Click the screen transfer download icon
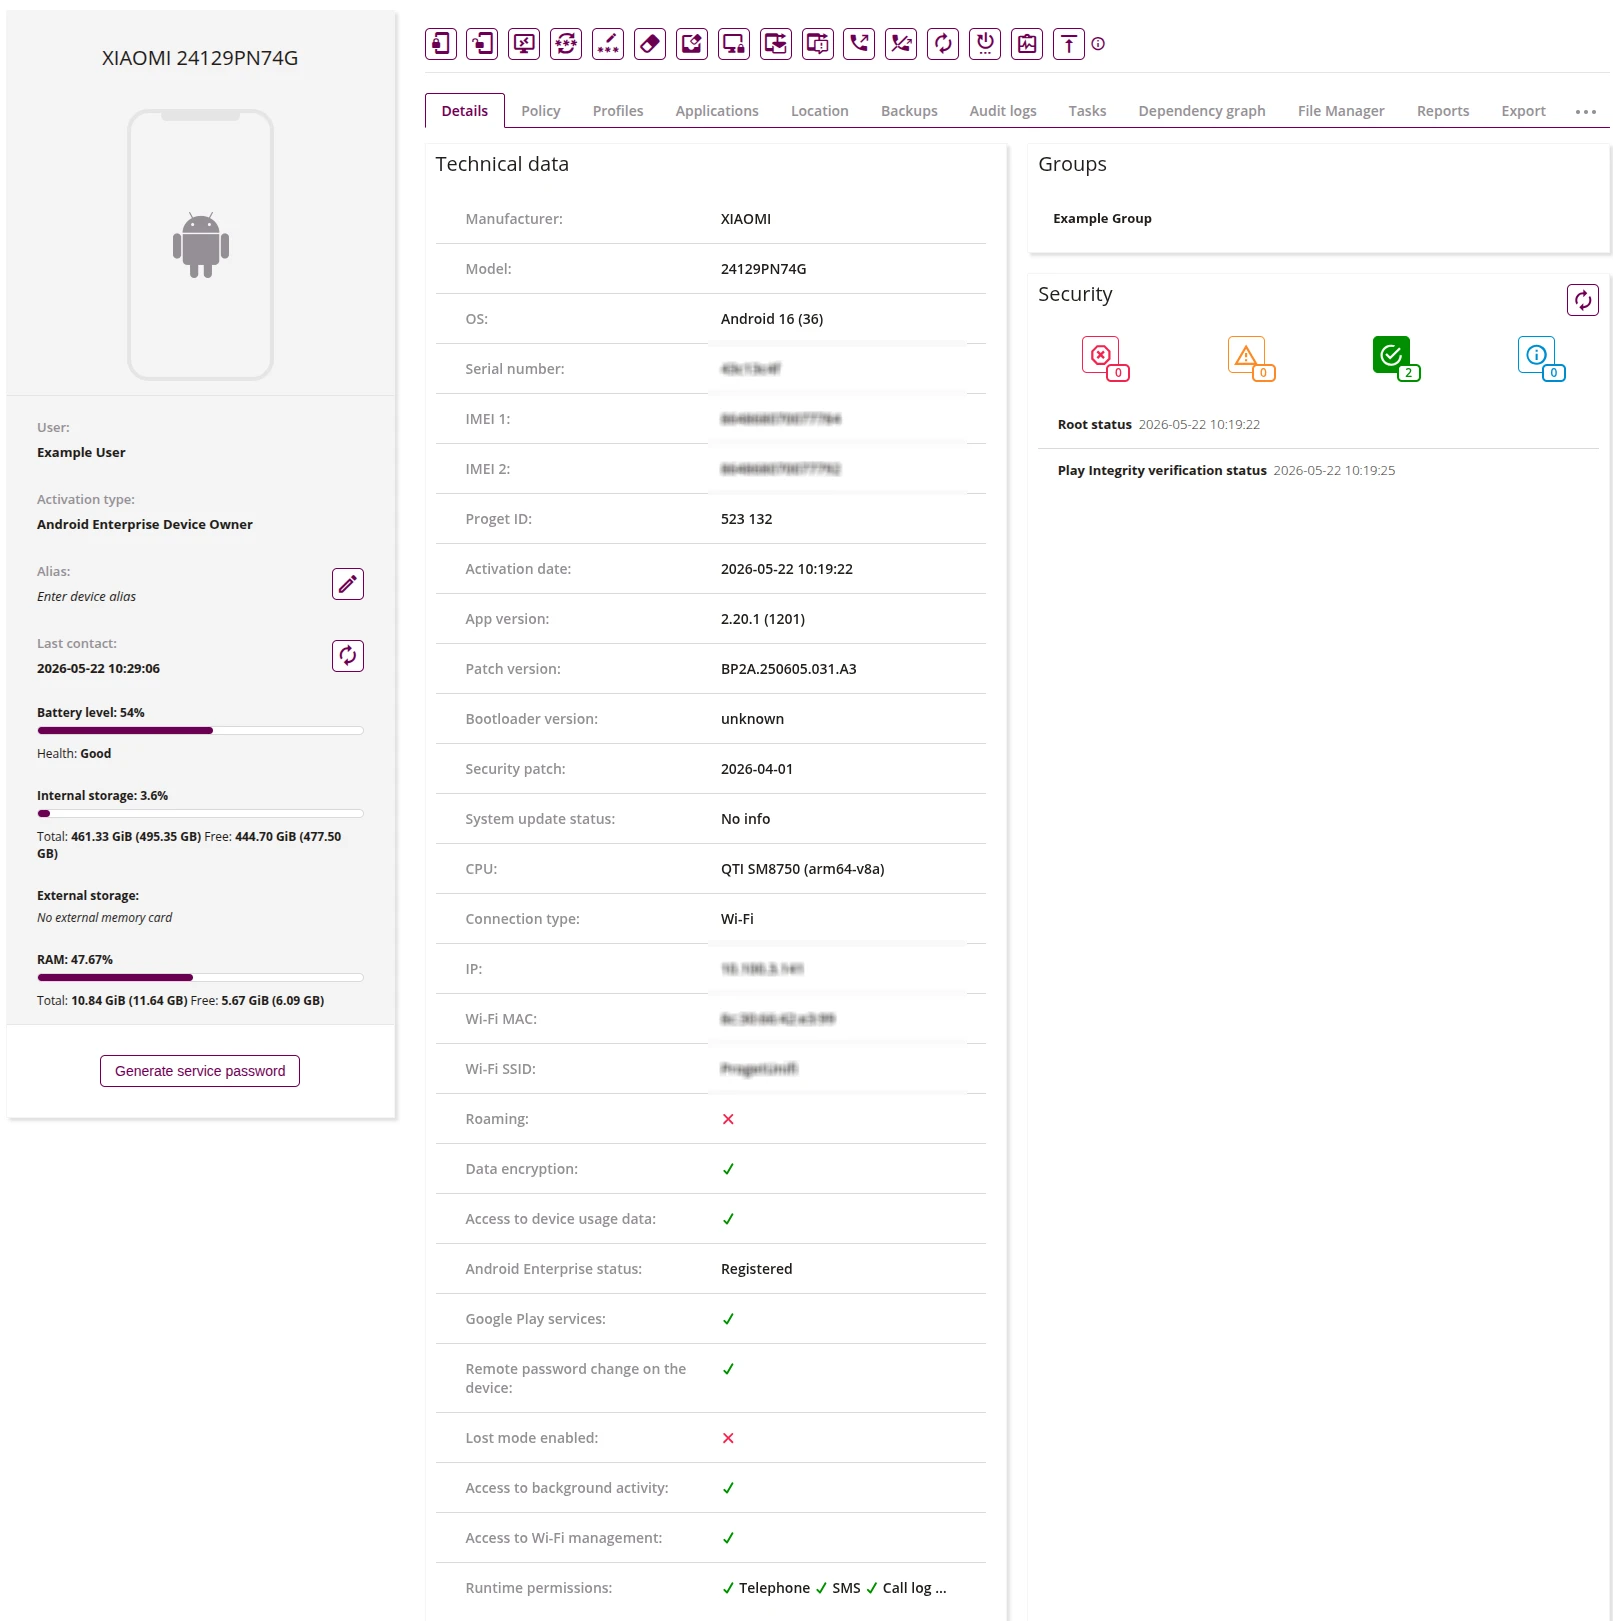Image resolution: width=1613 pixels, height=1621 pixels. tap(776, 44)
